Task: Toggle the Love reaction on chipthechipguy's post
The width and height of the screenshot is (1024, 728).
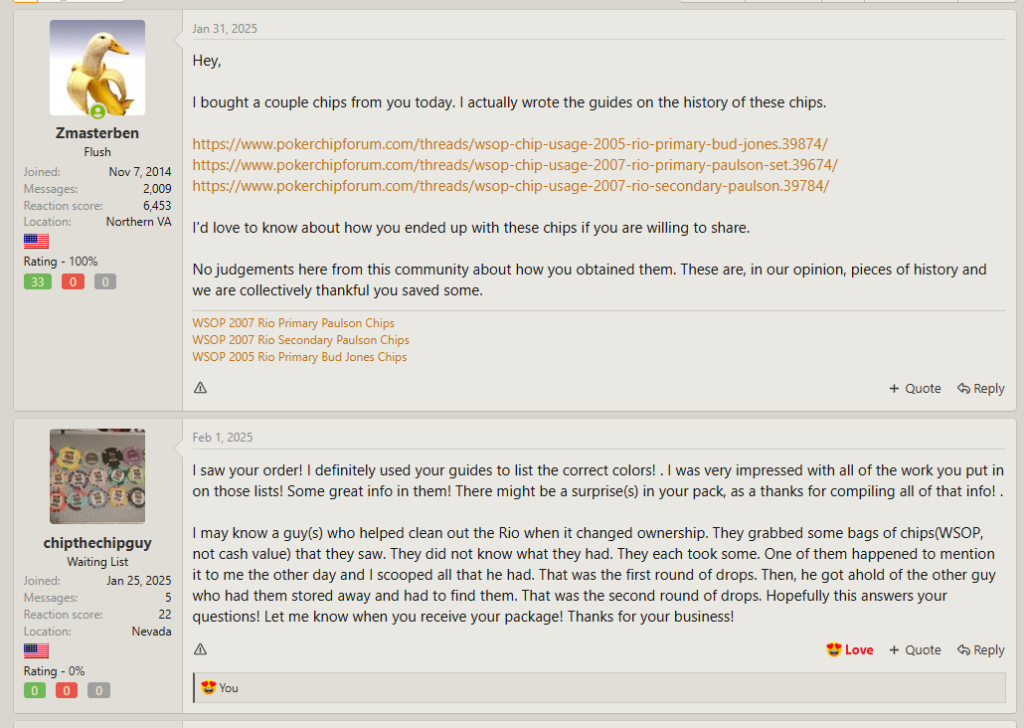Action: 850,650
